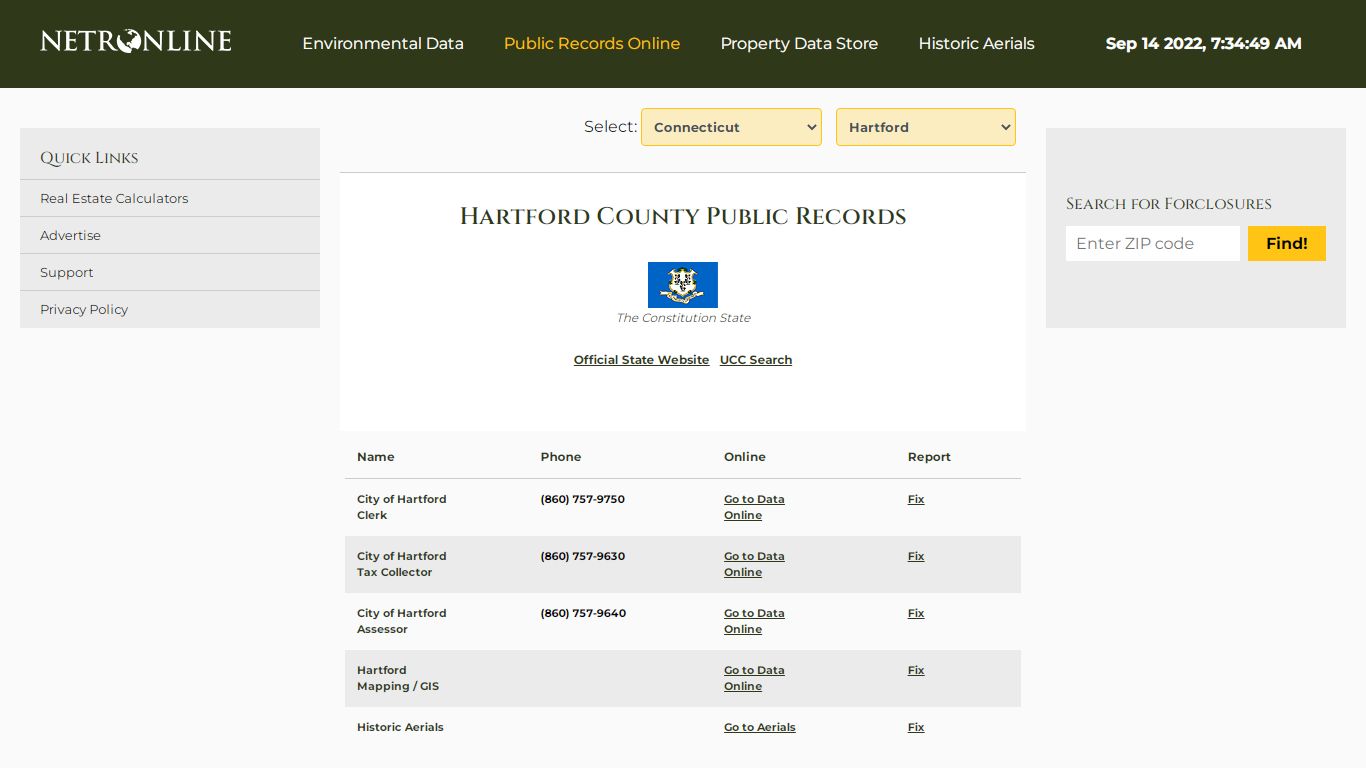This screenshot has width=1366, height=768.
Task: Click City of Hartford Assessor name
Action: tap(402, 621)
